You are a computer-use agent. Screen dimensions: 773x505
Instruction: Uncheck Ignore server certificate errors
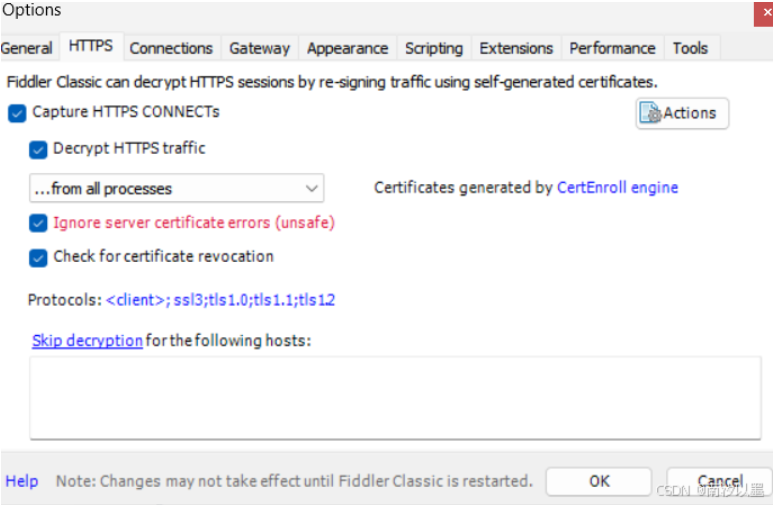click(x=38, y=223)
